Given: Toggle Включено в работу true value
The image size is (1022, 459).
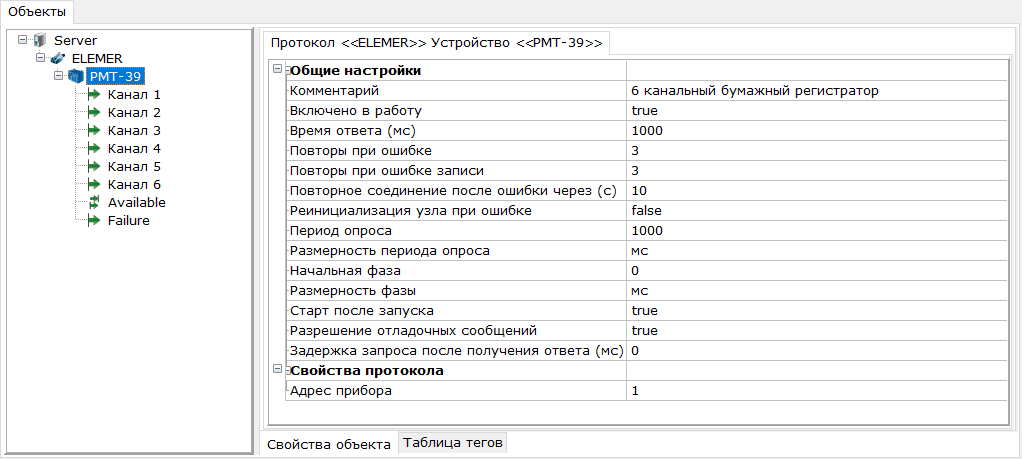Looking at the screenshot, I should tap(819, 111).
